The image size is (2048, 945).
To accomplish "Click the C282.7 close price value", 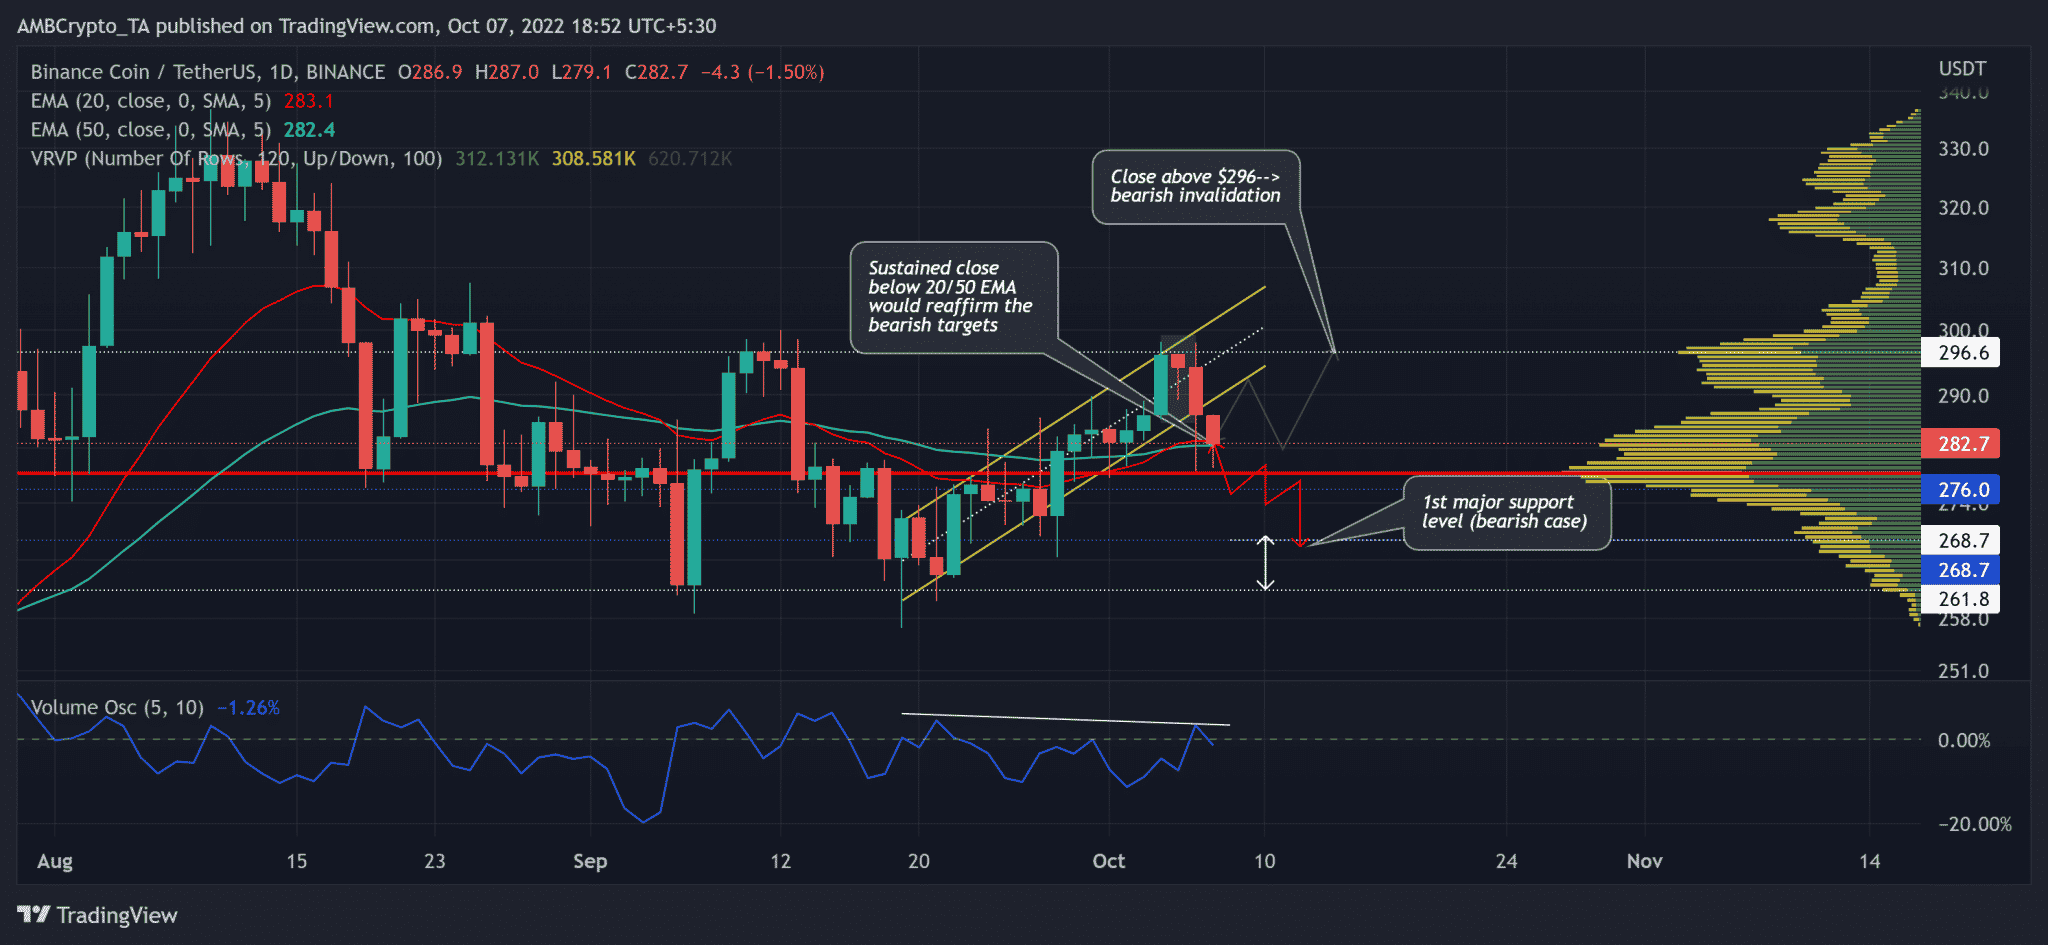I will (x=656, y=72).
